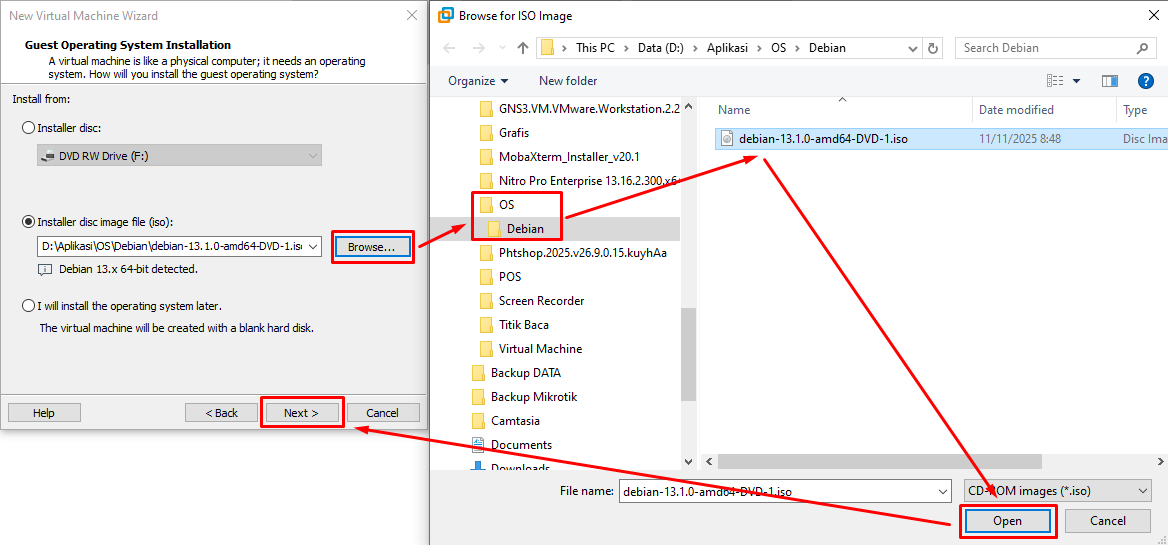Click the search magnifier icon

(1142, 48)
